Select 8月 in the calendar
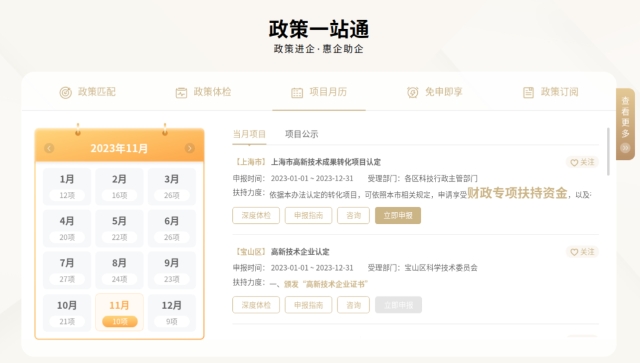The height and width of the screenshot is (363, 640). pyautogui.click(x=119, y=271)
